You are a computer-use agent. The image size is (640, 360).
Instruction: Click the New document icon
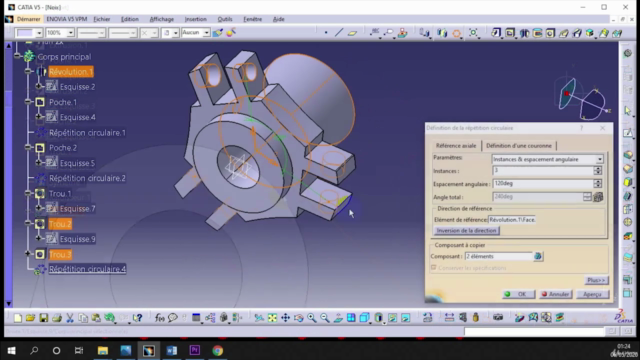pos(18,318)
